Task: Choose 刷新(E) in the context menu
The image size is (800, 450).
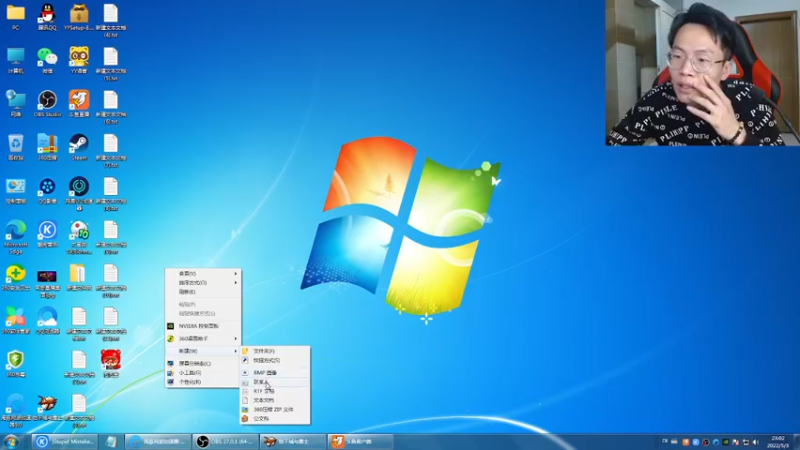Action: (x=203, y=292)
